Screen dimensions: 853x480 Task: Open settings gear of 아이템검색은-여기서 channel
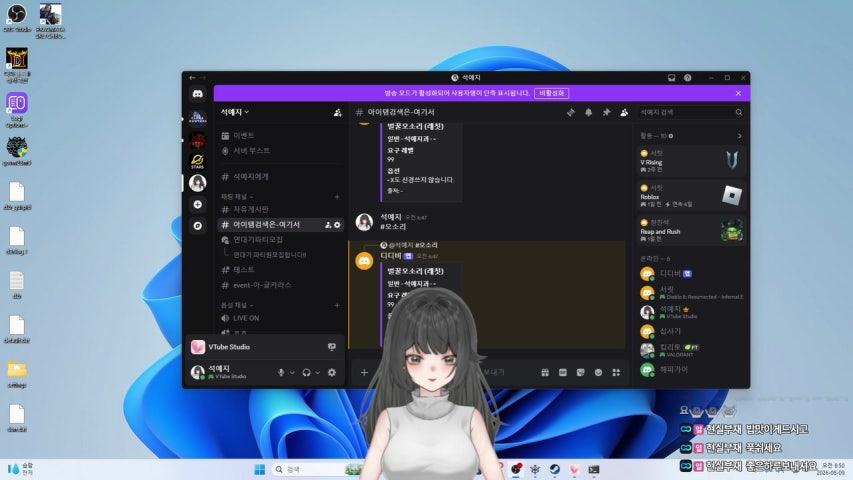click(x=337, y=225)
